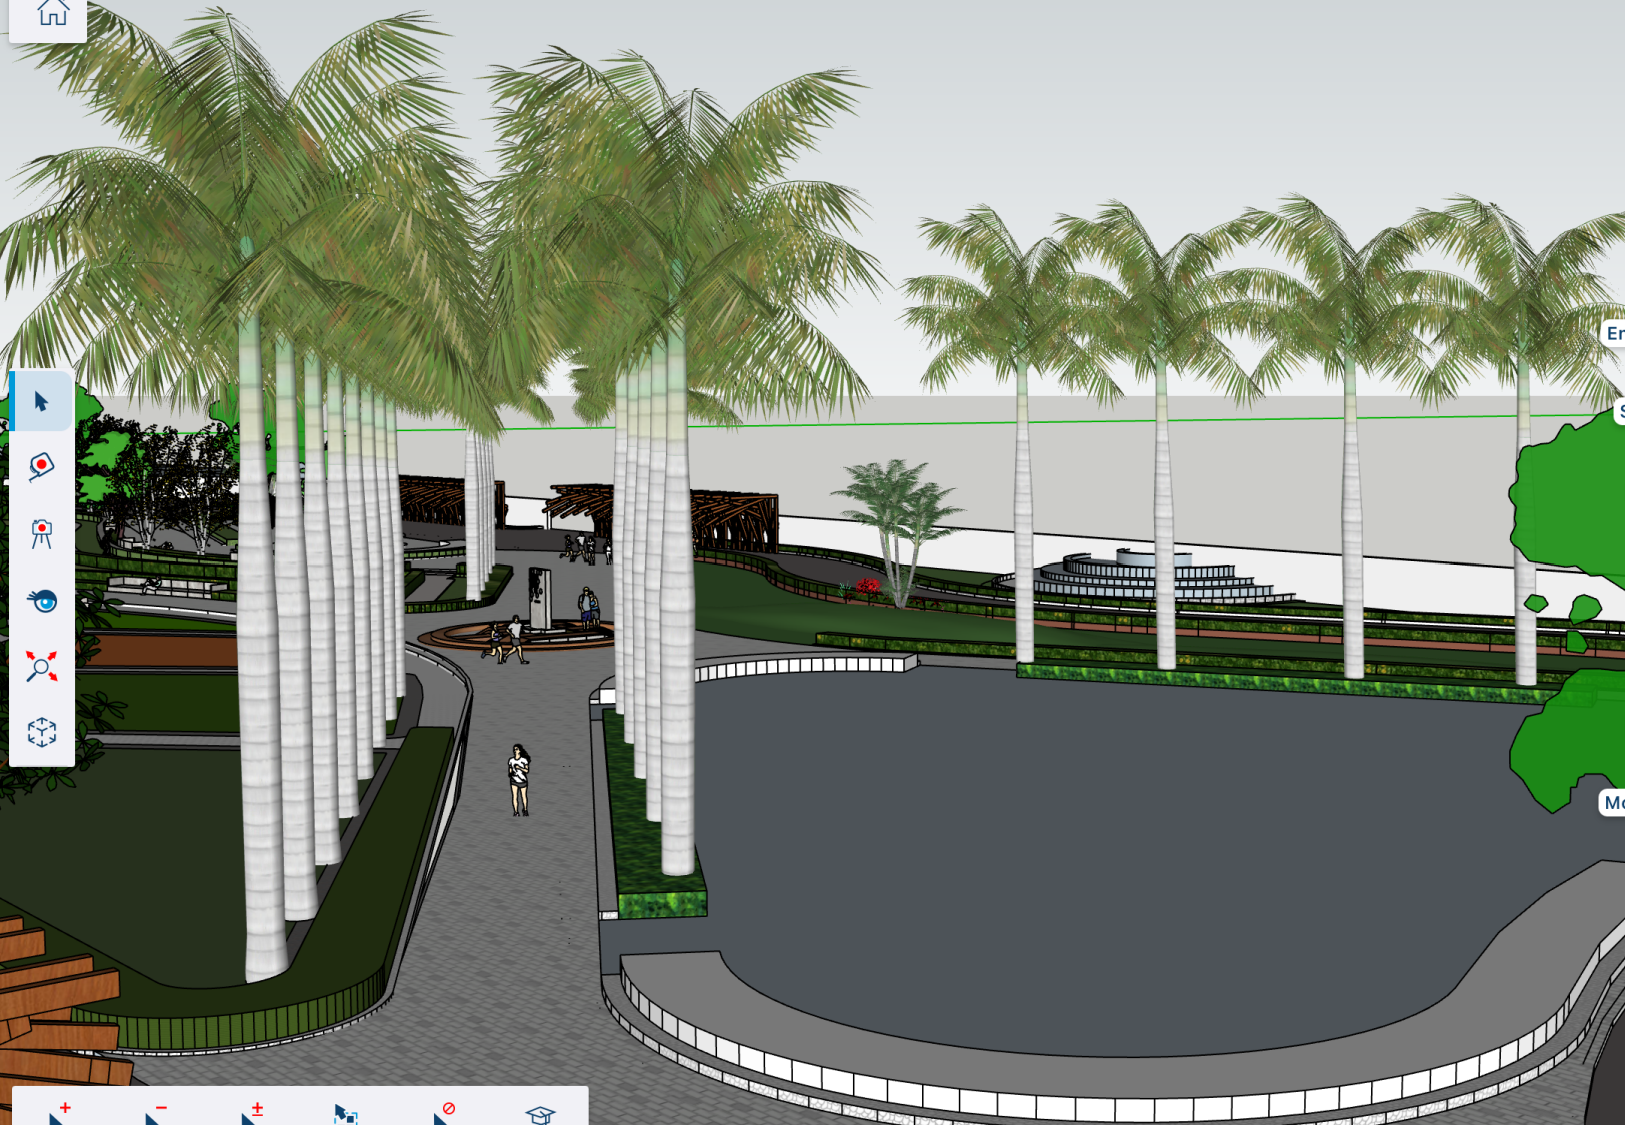Select the standing woman on the pathway

(x=518, y=780)
